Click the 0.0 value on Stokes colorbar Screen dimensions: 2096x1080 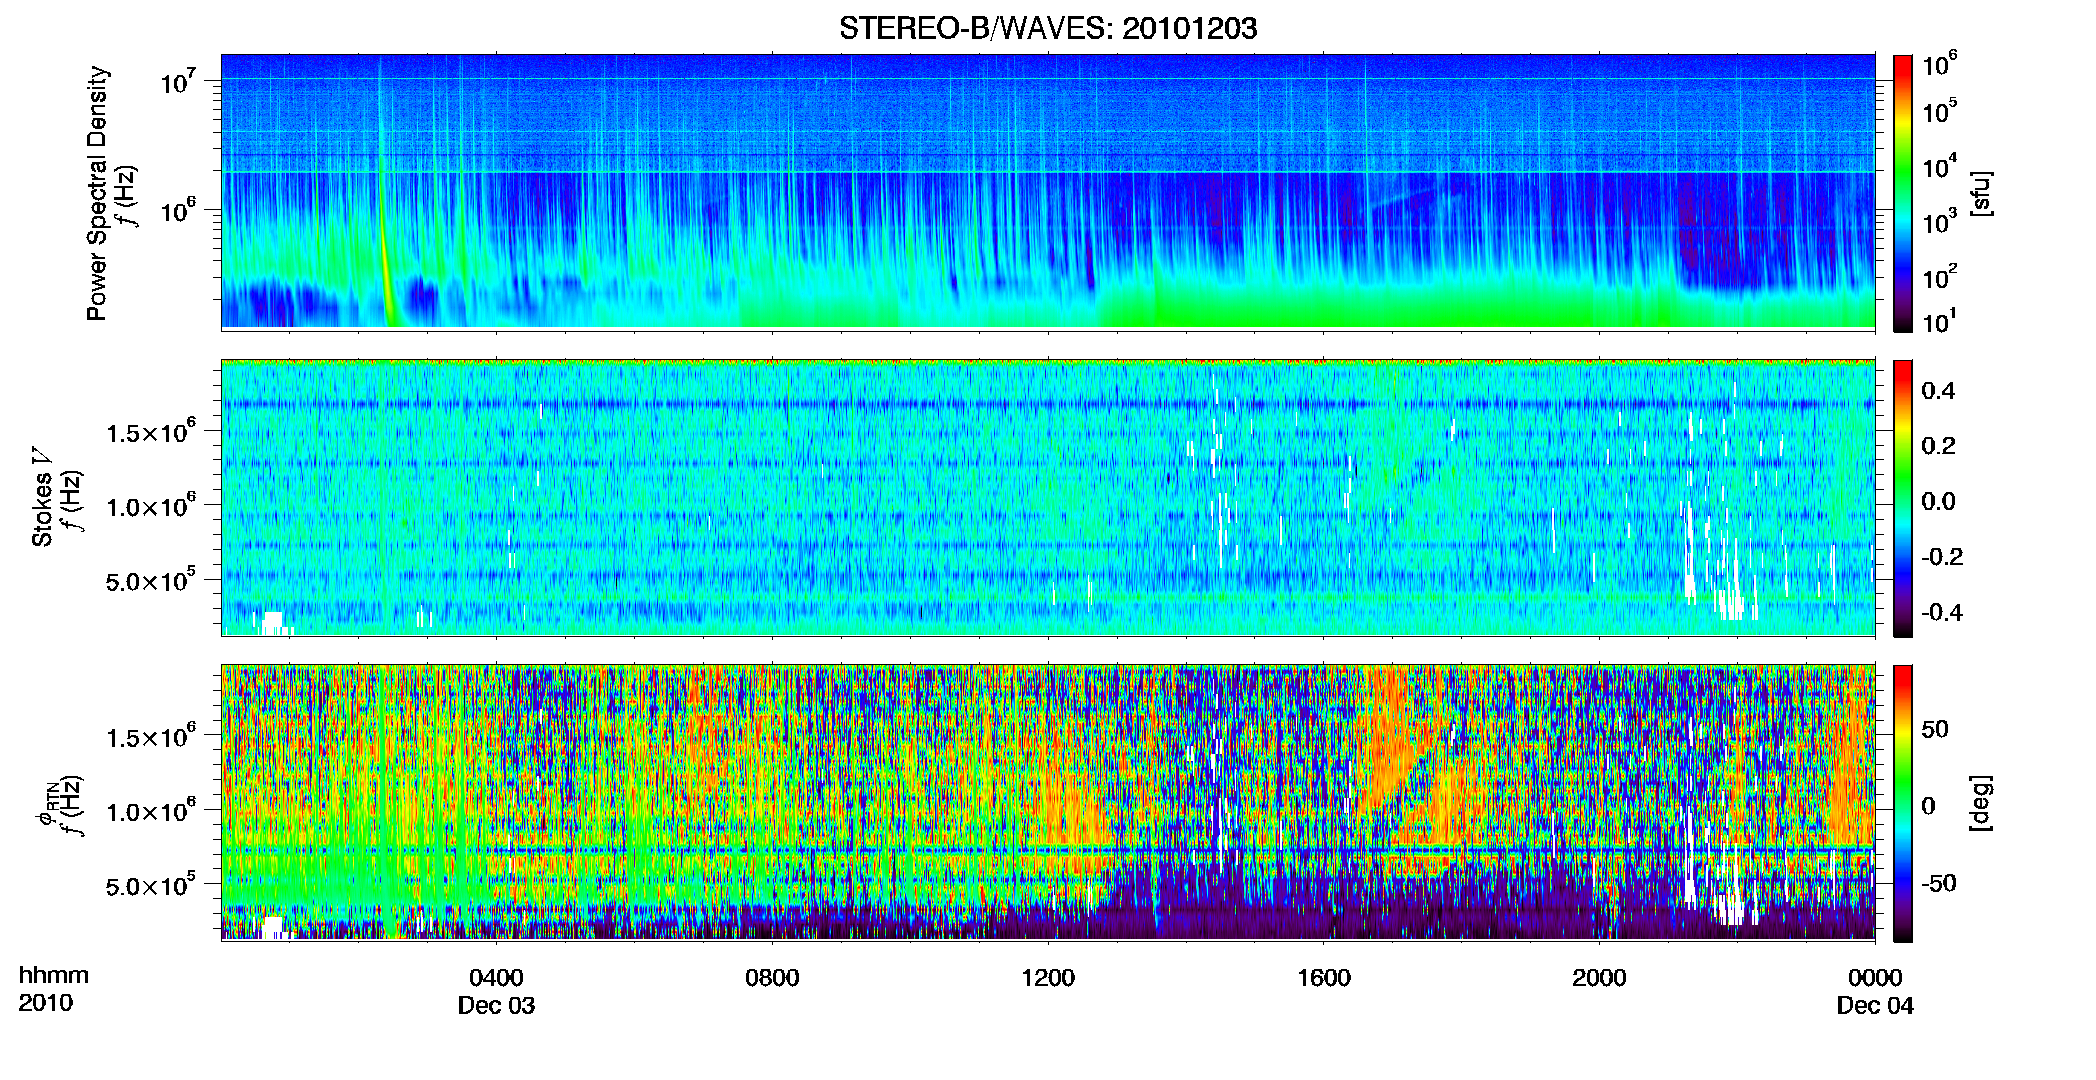(1938, 501)
